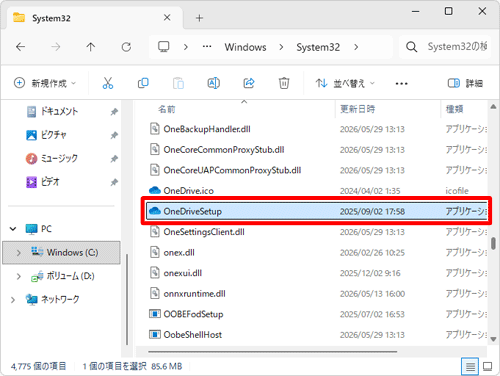Screen dimensions: 500x376
Task: Click the onex.dll file icon
Action: tap(155, 252)
